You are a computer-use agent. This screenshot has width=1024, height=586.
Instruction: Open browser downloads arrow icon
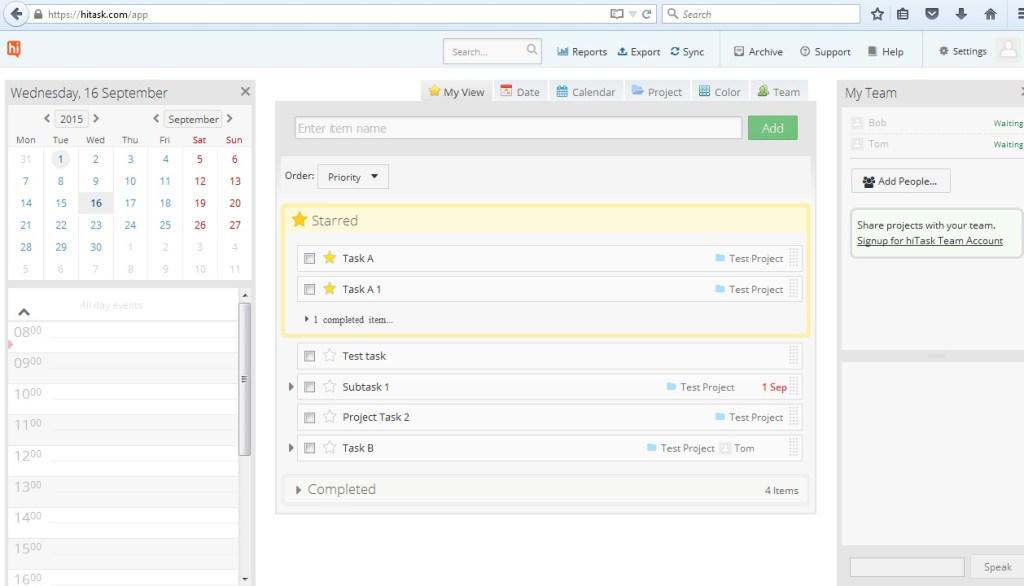coord(961,14)
